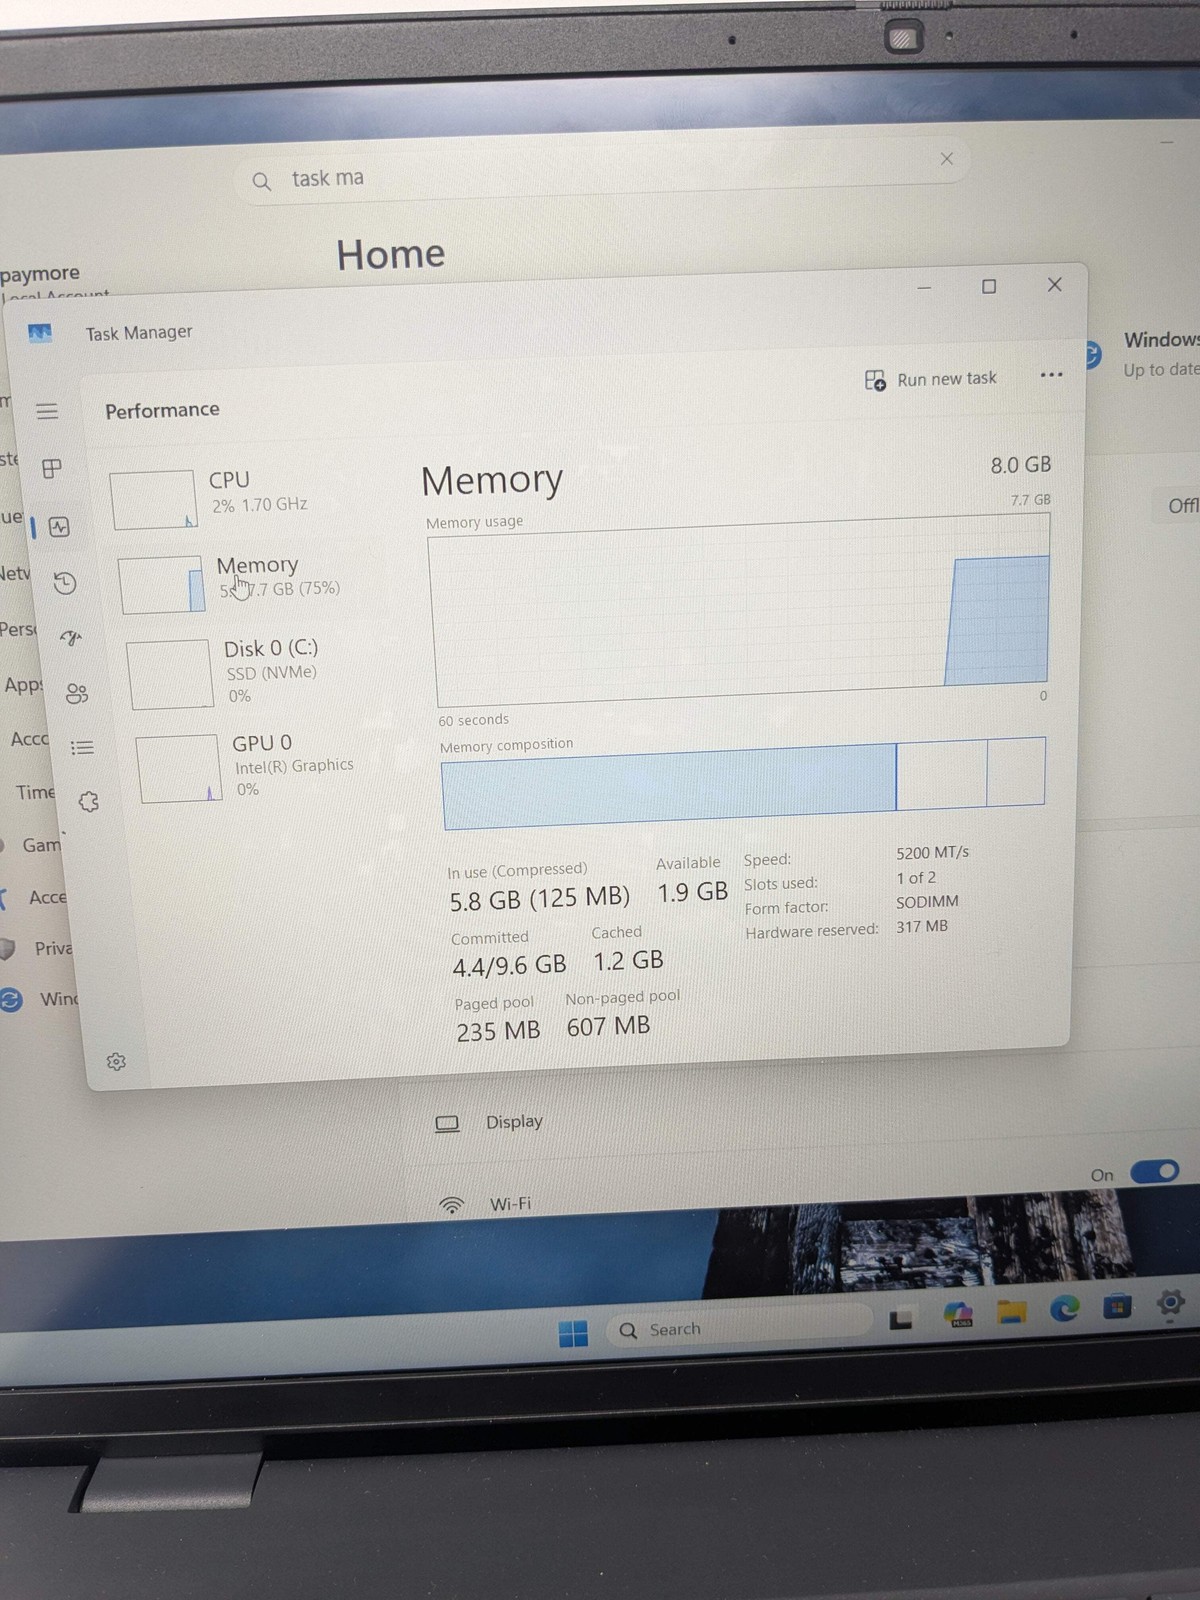
Task: Click the Task Manager app icon in title bar
Action: point(40,332)
